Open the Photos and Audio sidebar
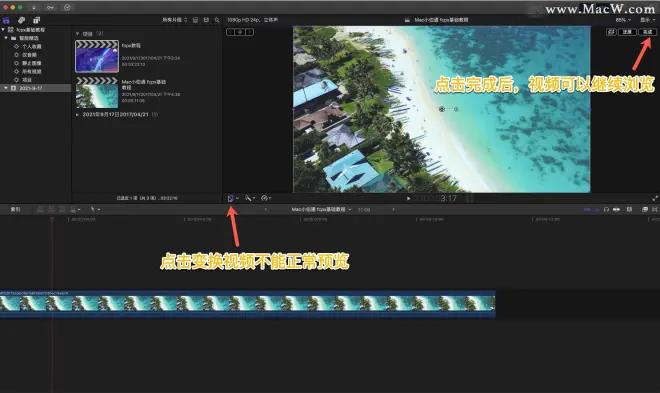Image resolution: width=660 pixels, height=393 pixels. (21, 20)
